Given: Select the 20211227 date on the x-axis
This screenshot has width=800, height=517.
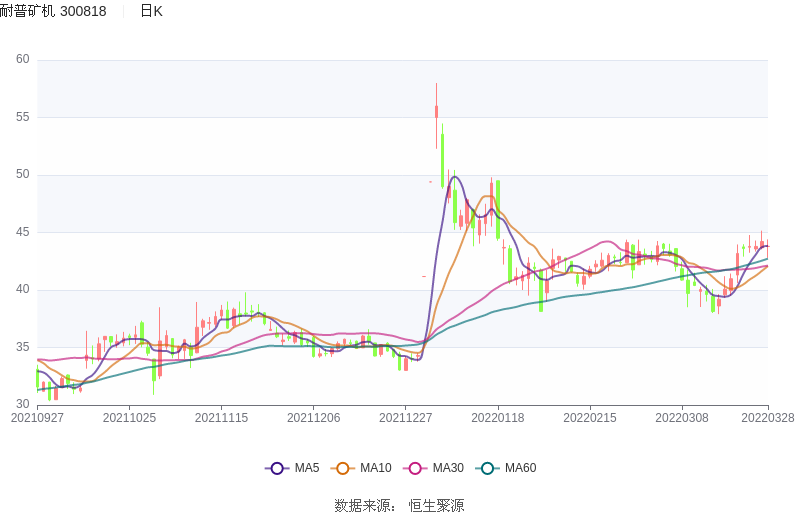Looking at the screenshot, I should (406, 418).
